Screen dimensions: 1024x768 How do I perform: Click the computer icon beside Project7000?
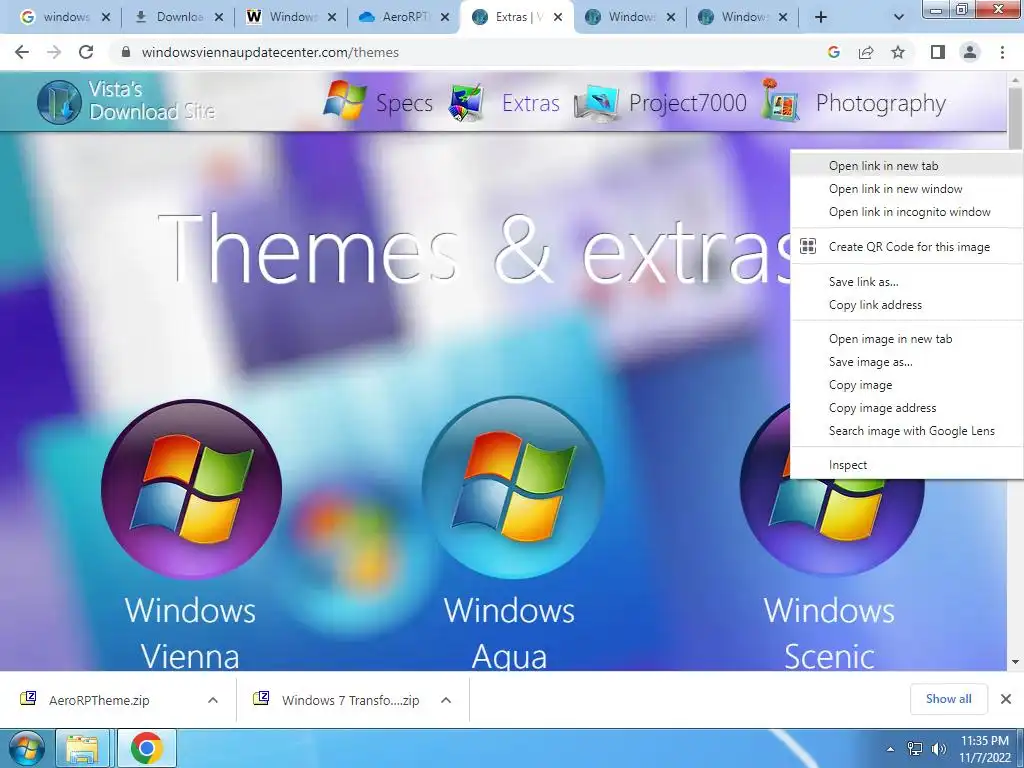(x=597, y=103)
